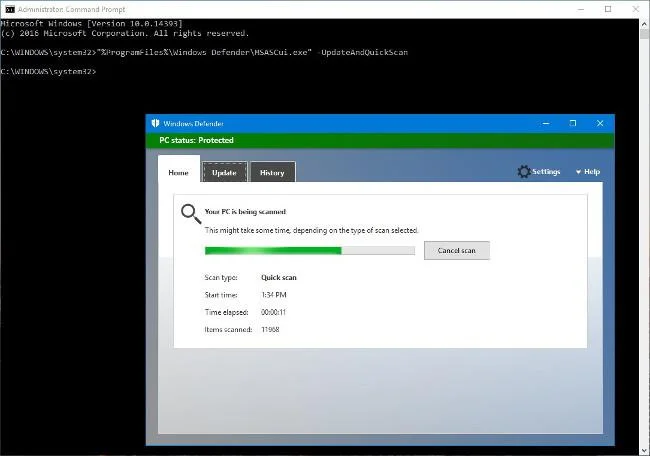Click the 'This might take some time' description
Image resolution: width=650 pixels, height=456 pixels.
pos(311,230)
